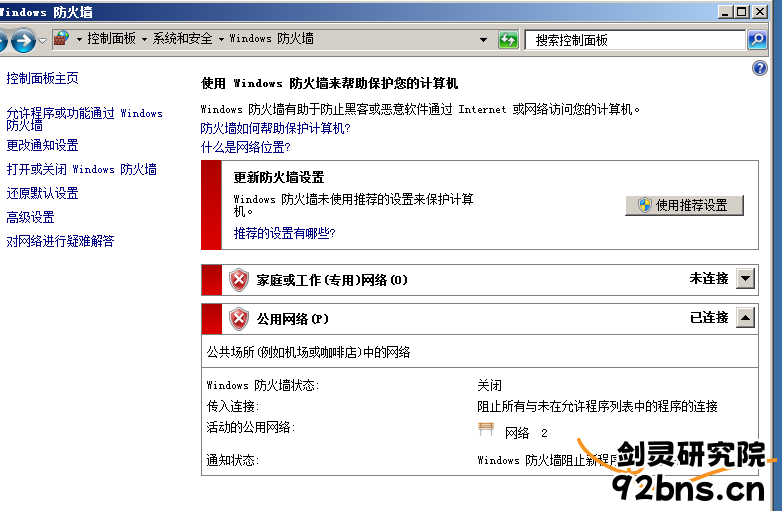Image resolution: width=782 pixels, height=511 pixels.
Task: Select the 系统和安全 breadcrumb
Action: pos(183,38)
